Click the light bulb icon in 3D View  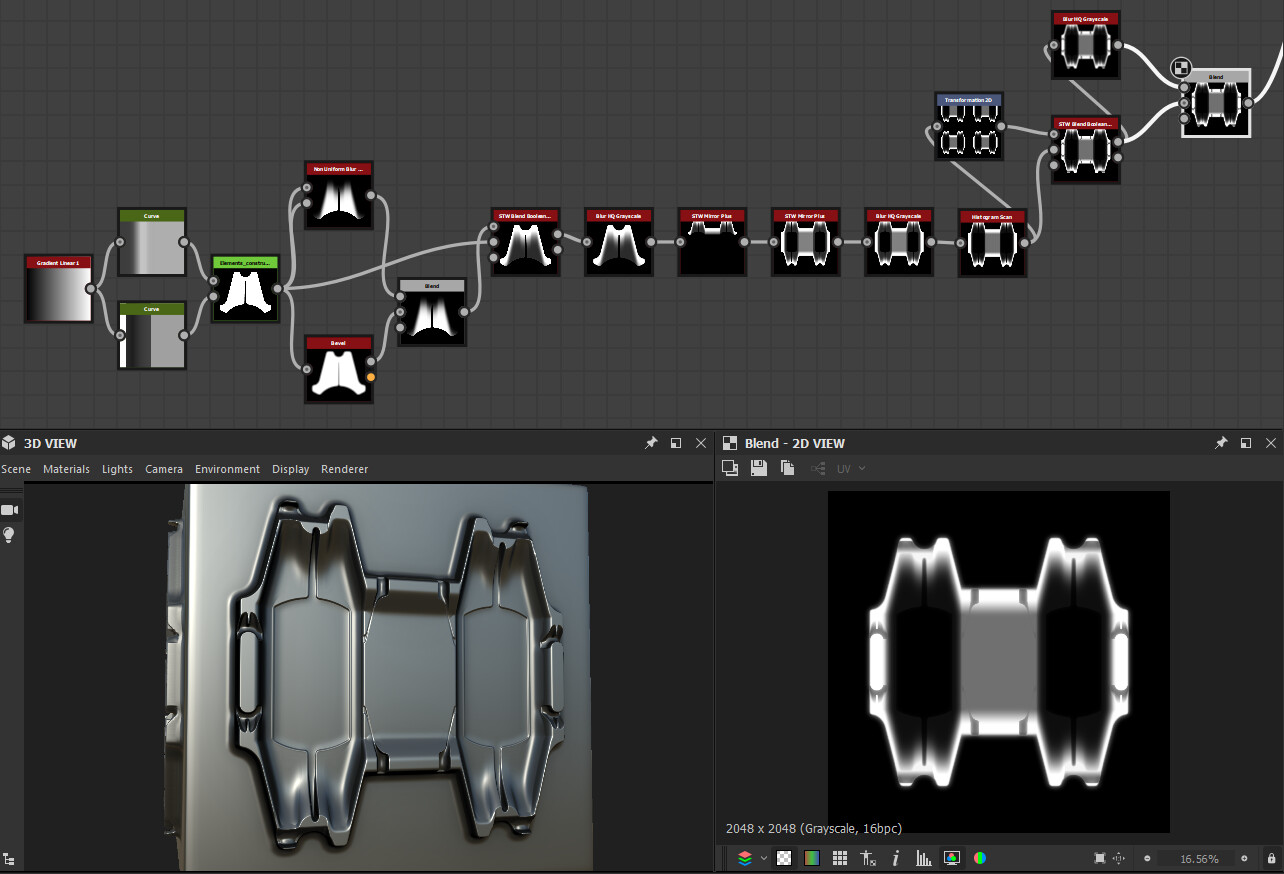click(x=9, y=535)
